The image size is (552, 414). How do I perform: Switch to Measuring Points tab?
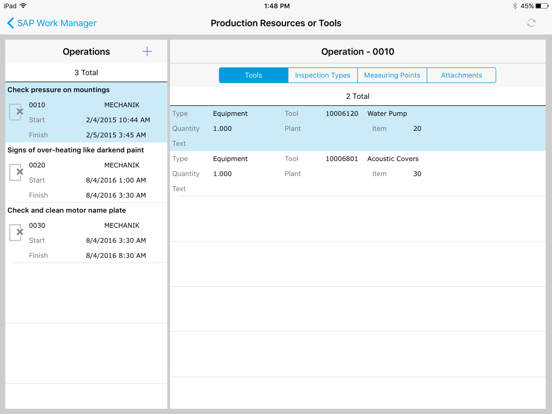coord(392,75)
